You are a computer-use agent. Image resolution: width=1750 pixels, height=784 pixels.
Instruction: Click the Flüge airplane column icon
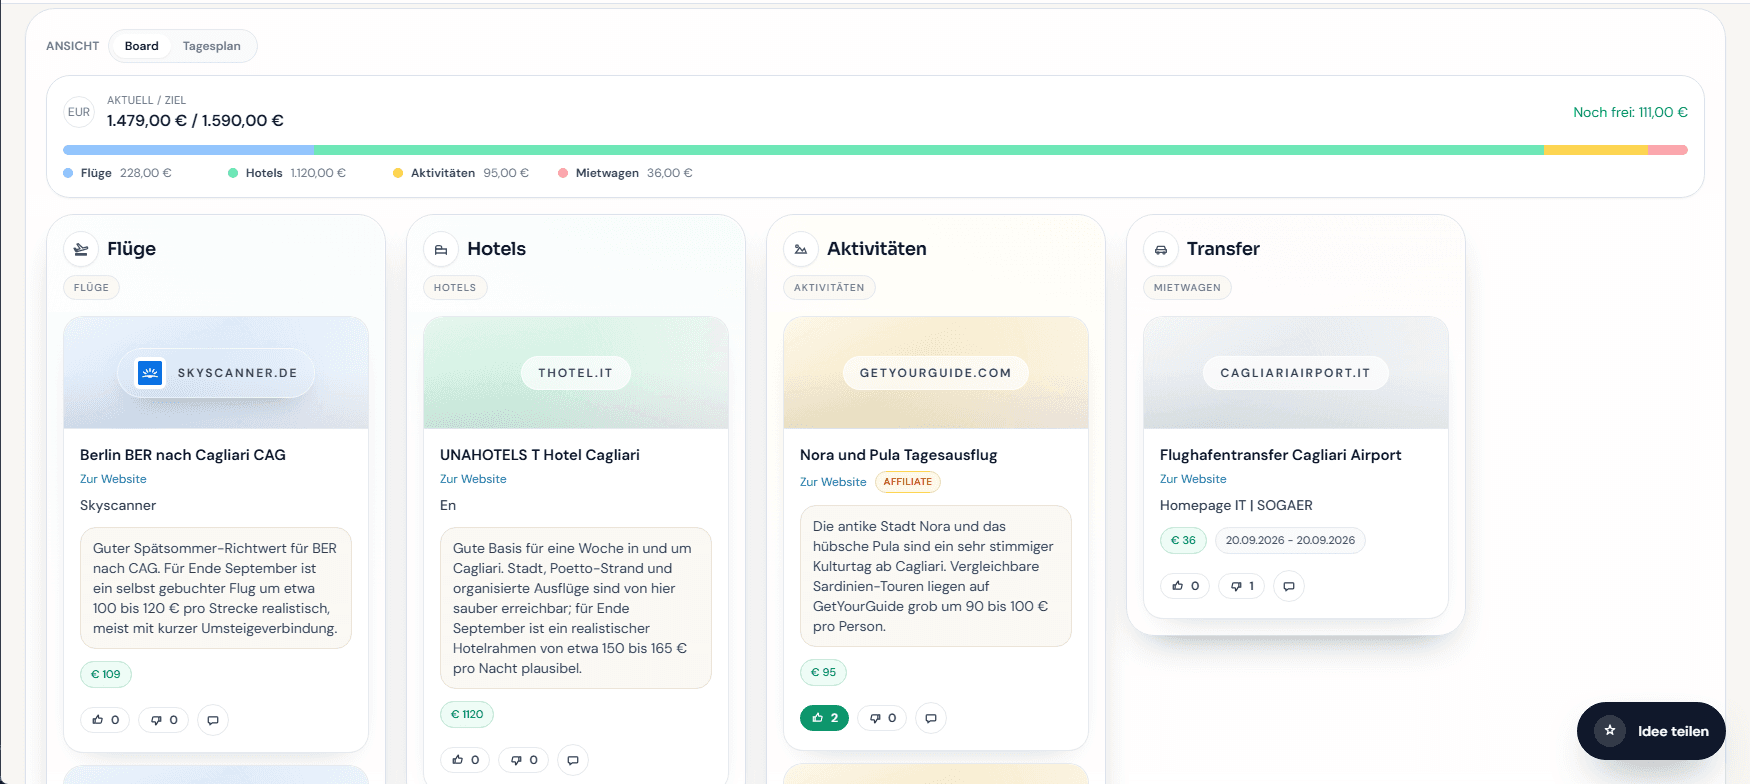click(81, 249)
